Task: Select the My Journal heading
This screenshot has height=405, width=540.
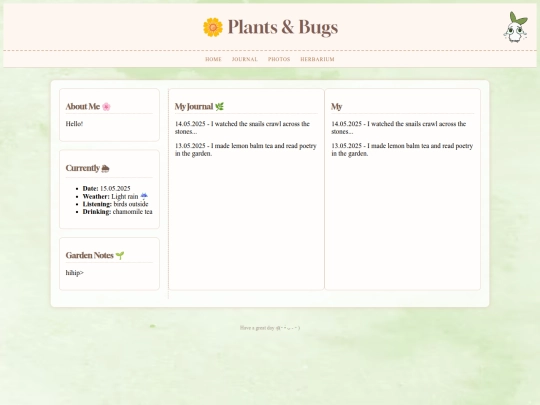Action: [x=194, y=106]
